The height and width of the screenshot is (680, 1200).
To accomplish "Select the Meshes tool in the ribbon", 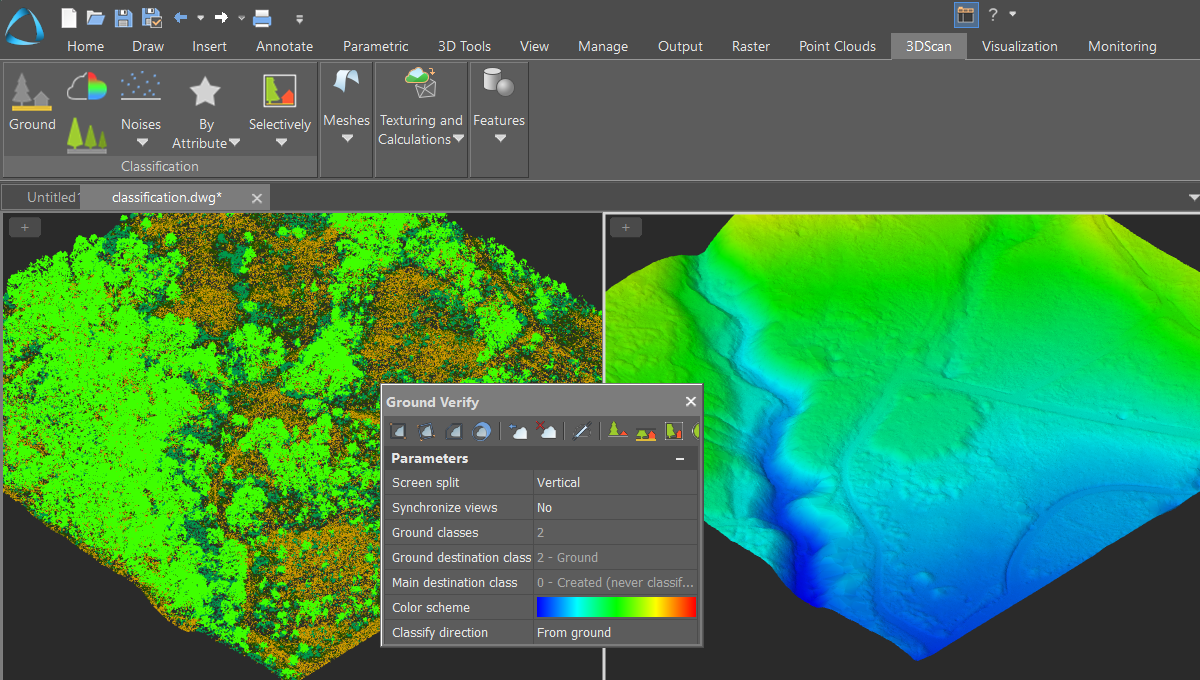I will 346,100.
